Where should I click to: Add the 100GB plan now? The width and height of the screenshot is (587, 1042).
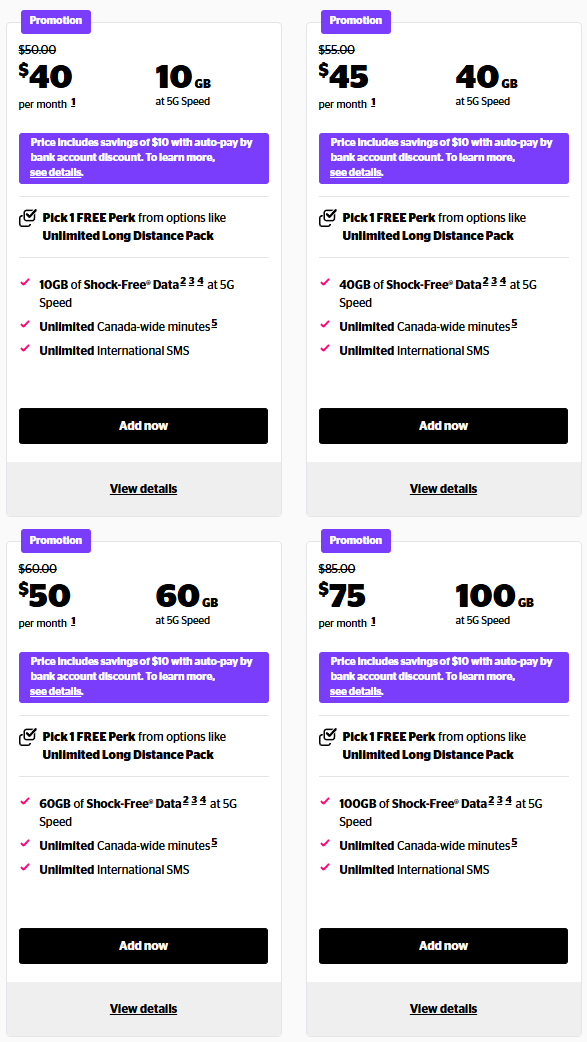[443, 945]
